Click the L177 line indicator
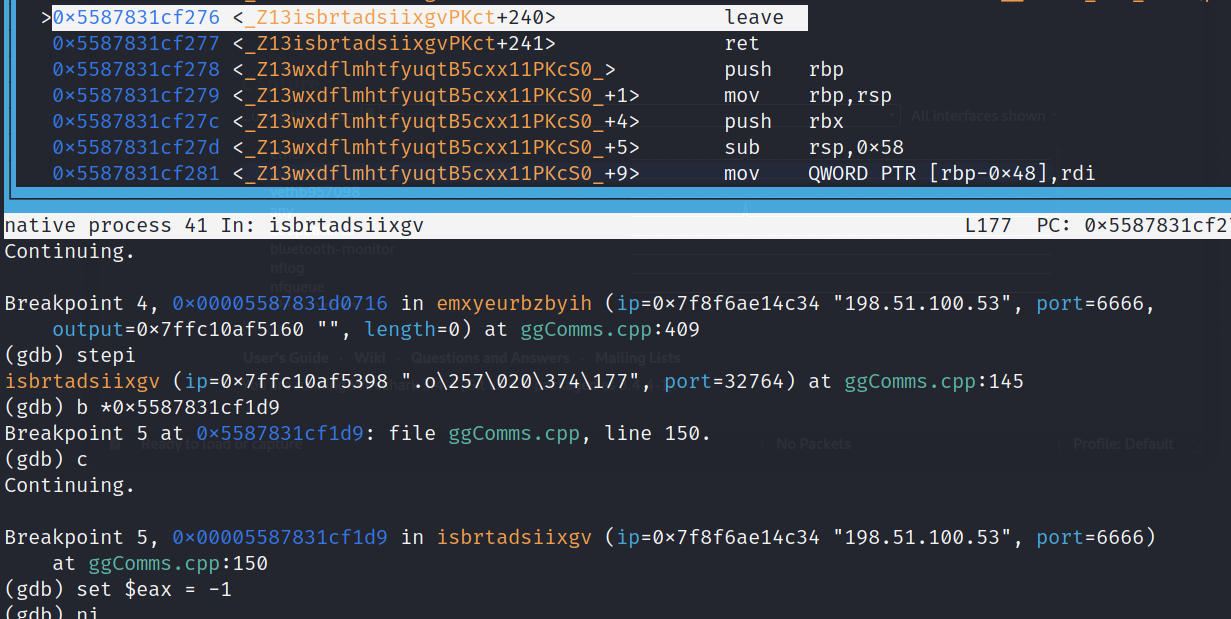The height and width of the screenshot is (619, 1231). coord(988,225)
